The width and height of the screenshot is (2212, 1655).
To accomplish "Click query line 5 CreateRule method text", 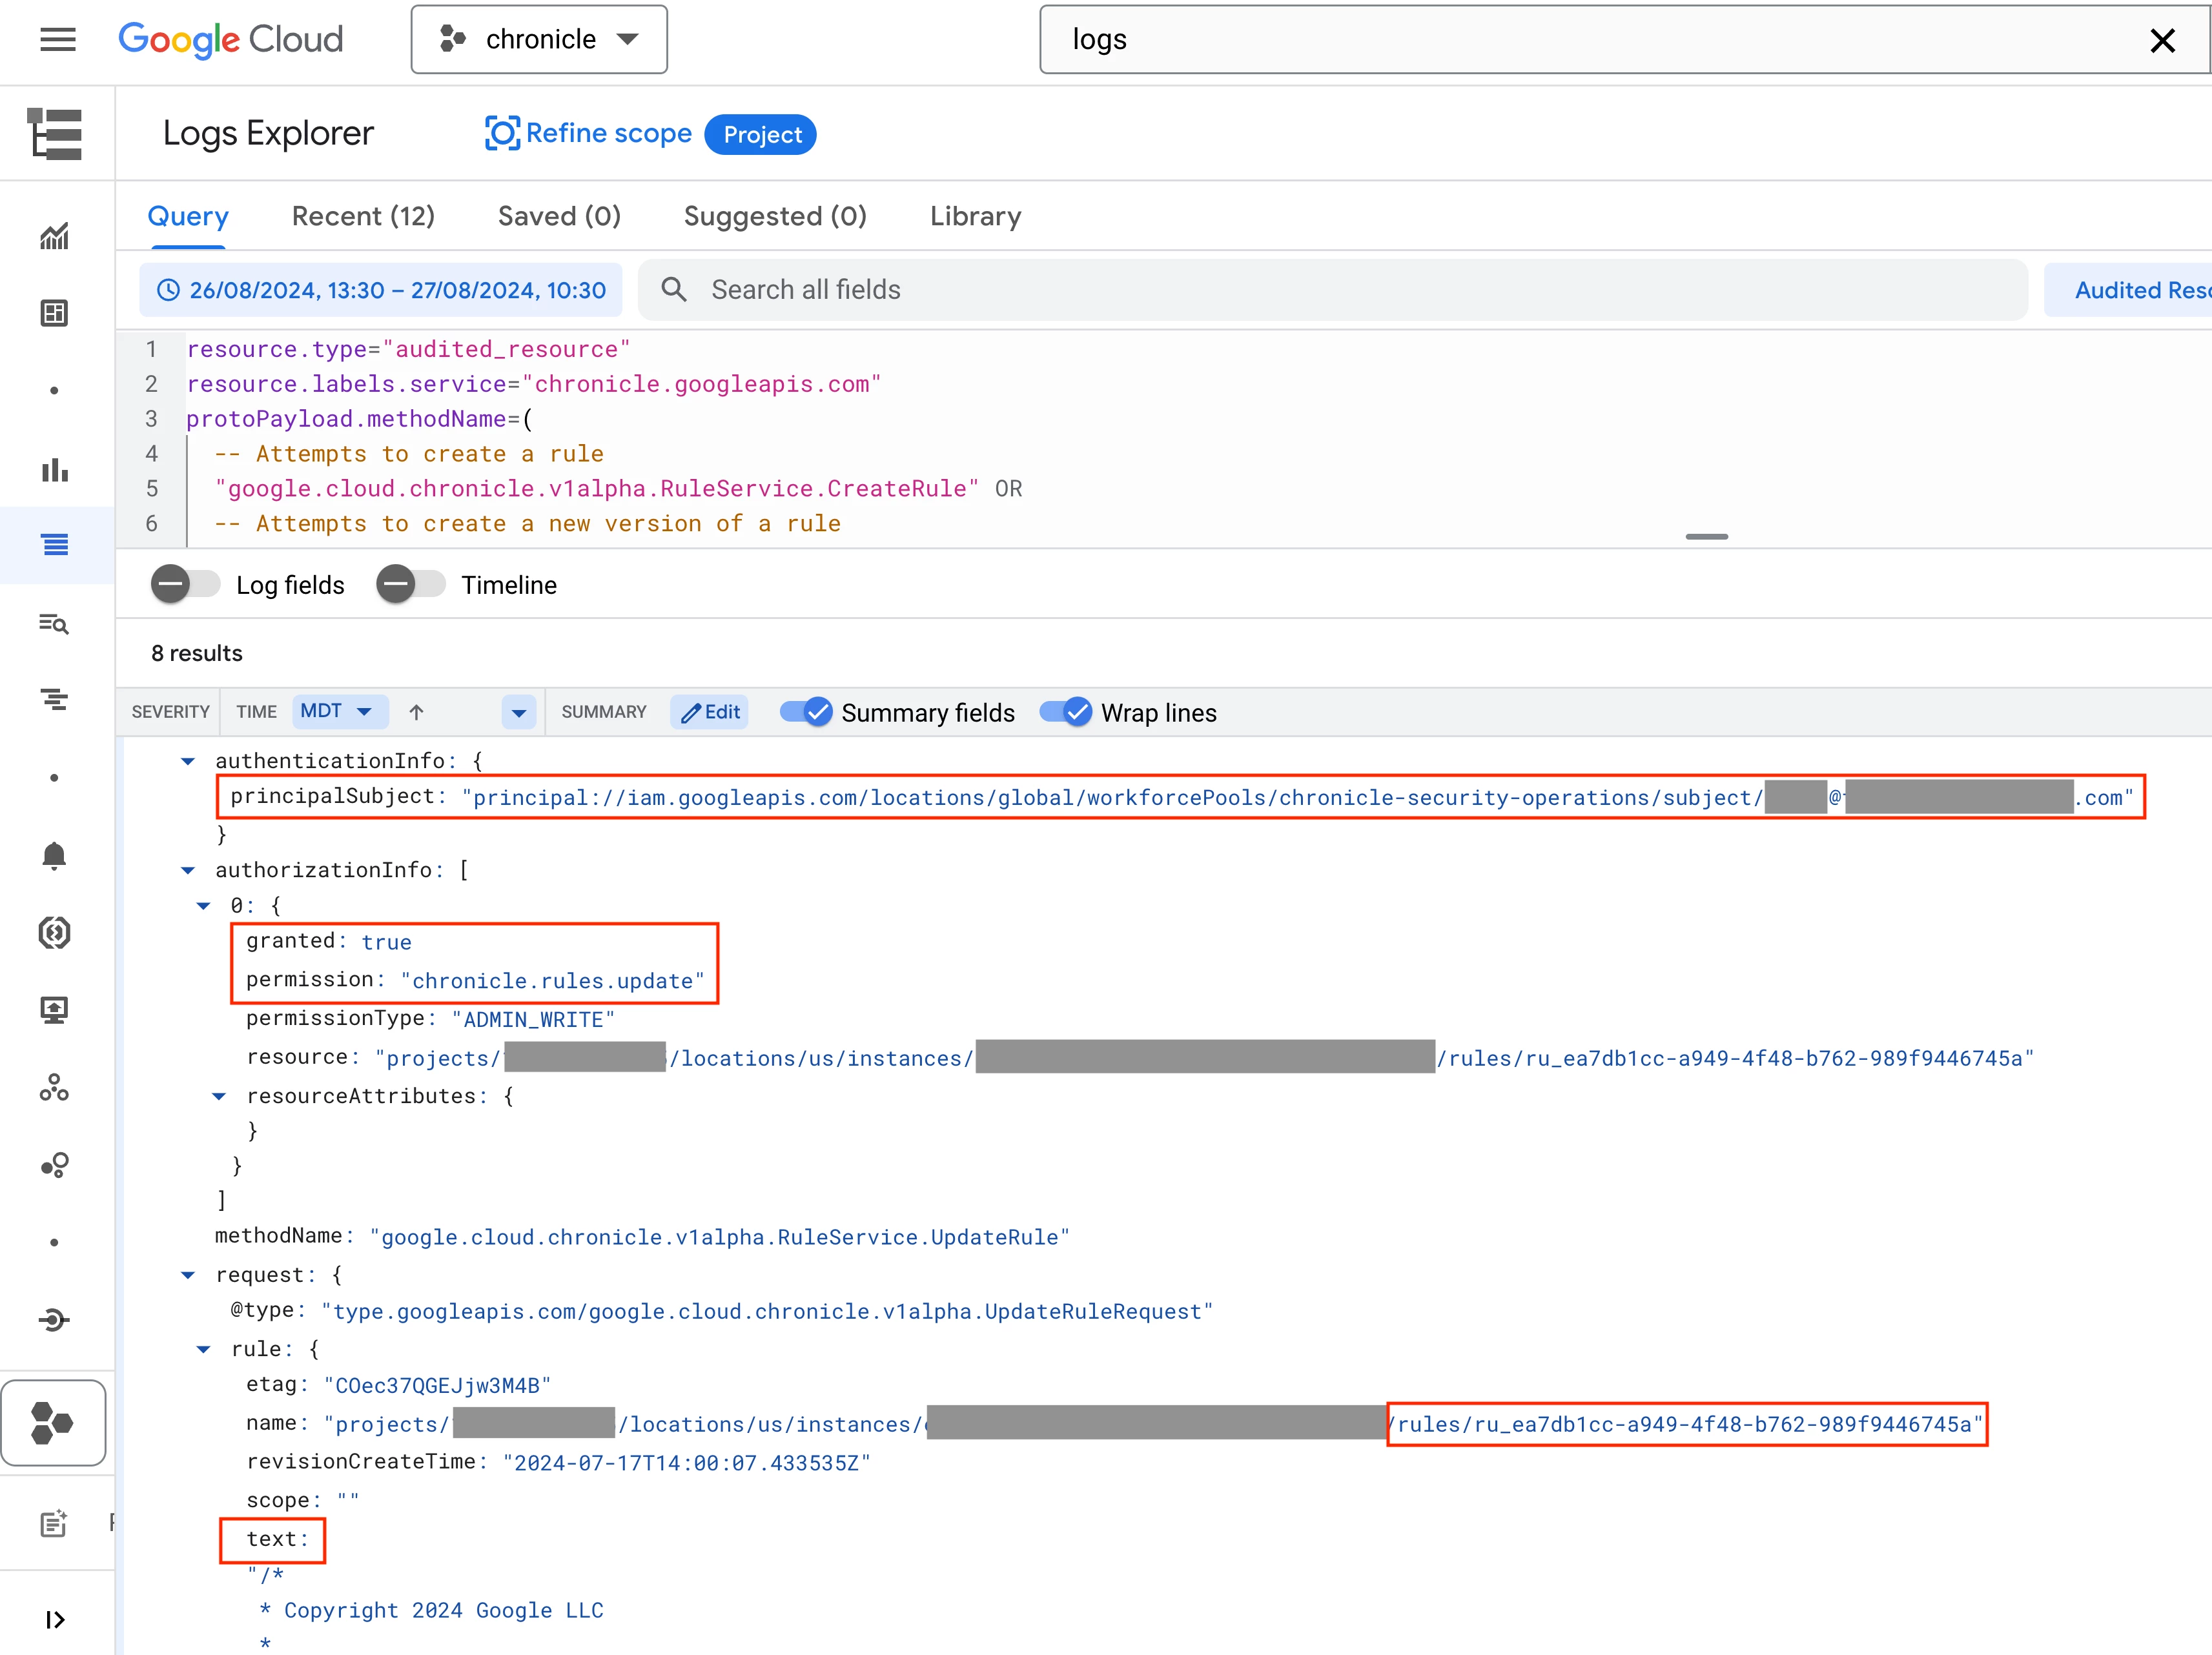I will pyautogui.click(x=597, y=489).
